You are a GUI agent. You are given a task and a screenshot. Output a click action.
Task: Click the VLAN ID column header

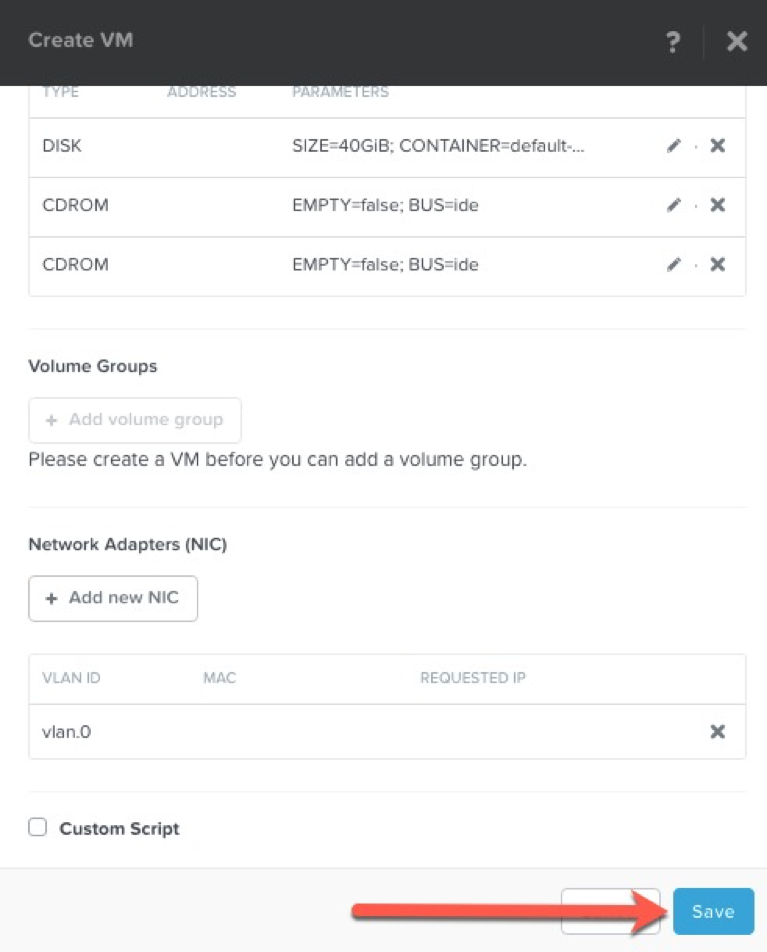pyautogui.click(x=71, y=678)
